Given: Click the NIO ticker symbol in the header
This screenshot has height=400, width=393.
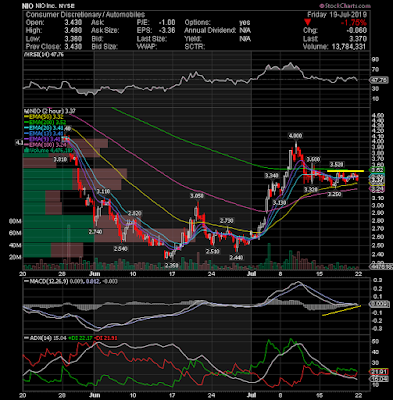Looking at the screenshot, I should (27, 6).
